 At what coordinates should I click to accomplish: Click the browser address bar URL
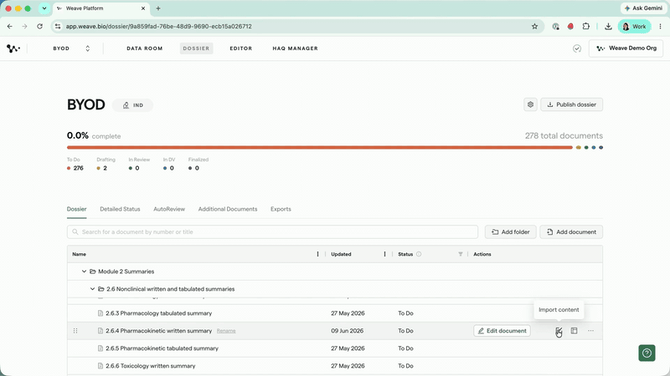tap(159, 26)
